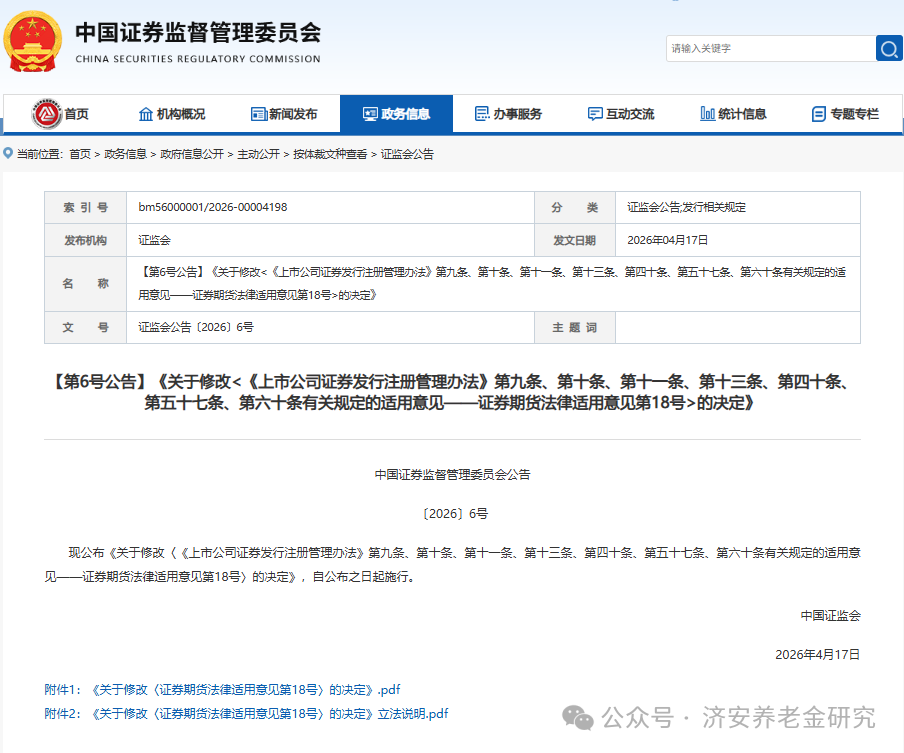This screenshot has height=753, width=904.
Task: Click the building icon beside 机构概况
Action: pos(146,114)
